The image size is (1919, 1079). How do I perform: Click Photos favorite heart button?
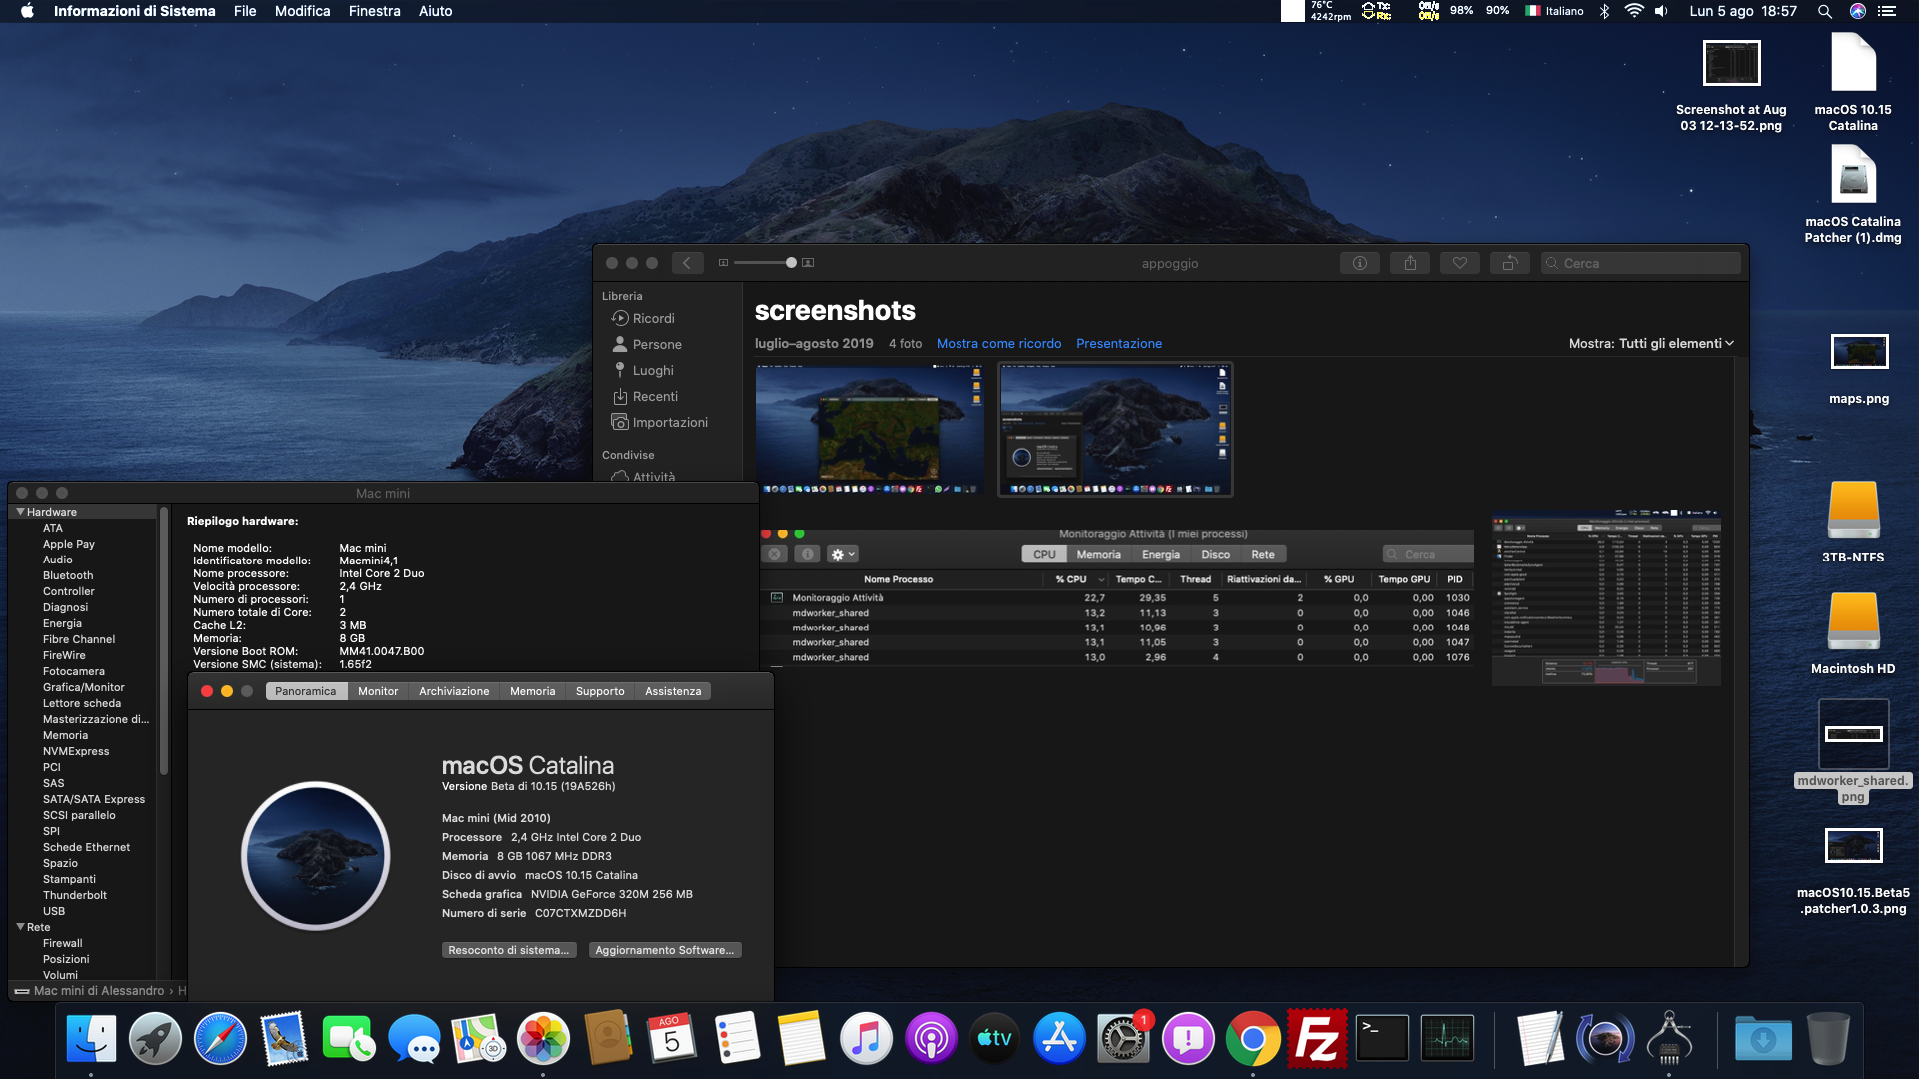1459,263
